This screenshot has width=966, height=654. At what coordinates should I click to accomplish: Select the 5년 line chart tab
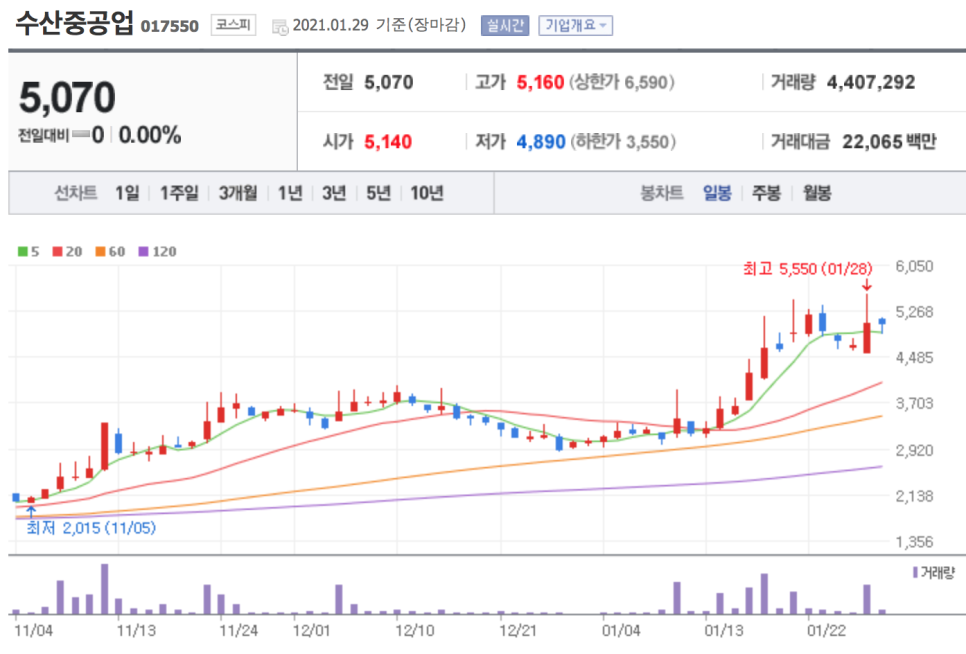[379, 193]
